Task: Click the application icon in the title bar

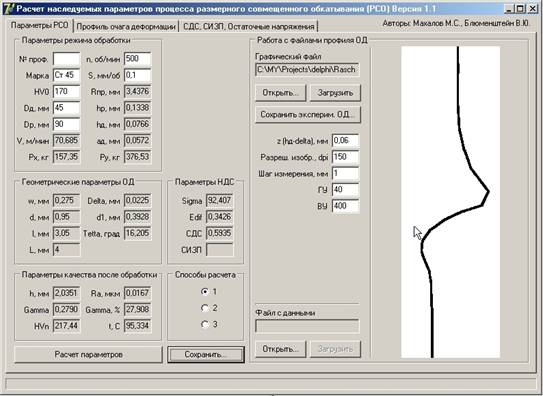Action: [x=9, y=8]
